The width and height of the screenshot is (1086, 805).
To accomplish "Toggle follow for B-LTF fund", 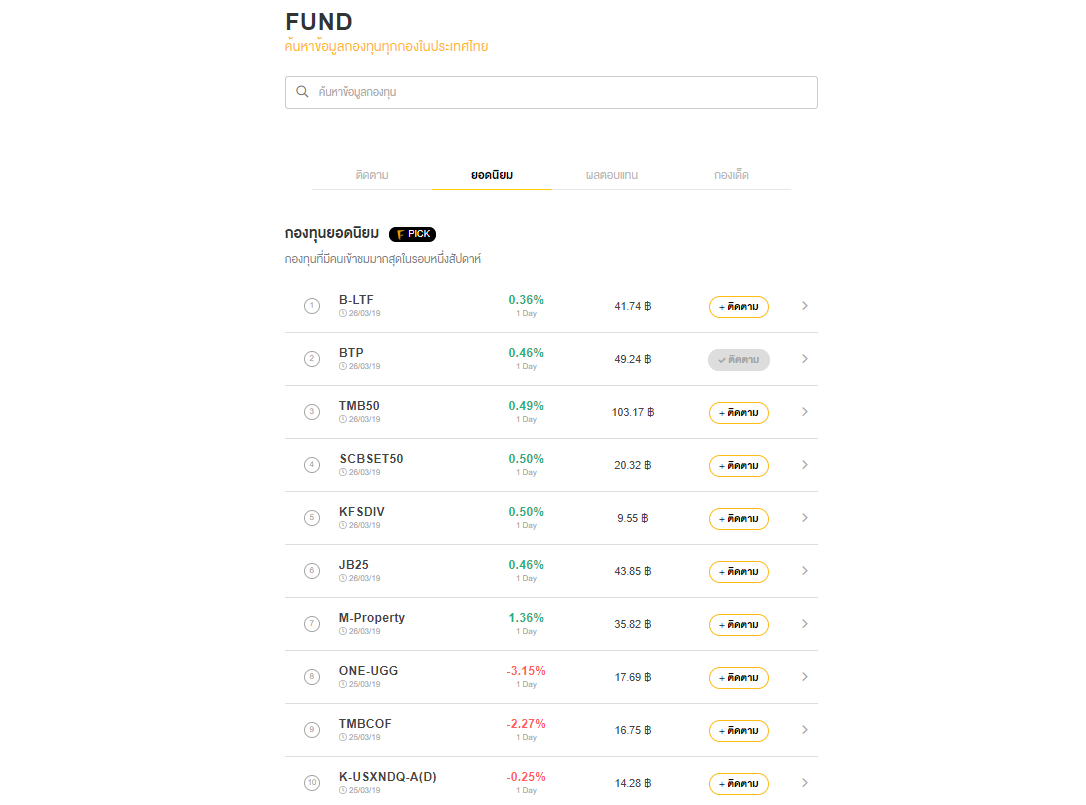I will (738, 307).
